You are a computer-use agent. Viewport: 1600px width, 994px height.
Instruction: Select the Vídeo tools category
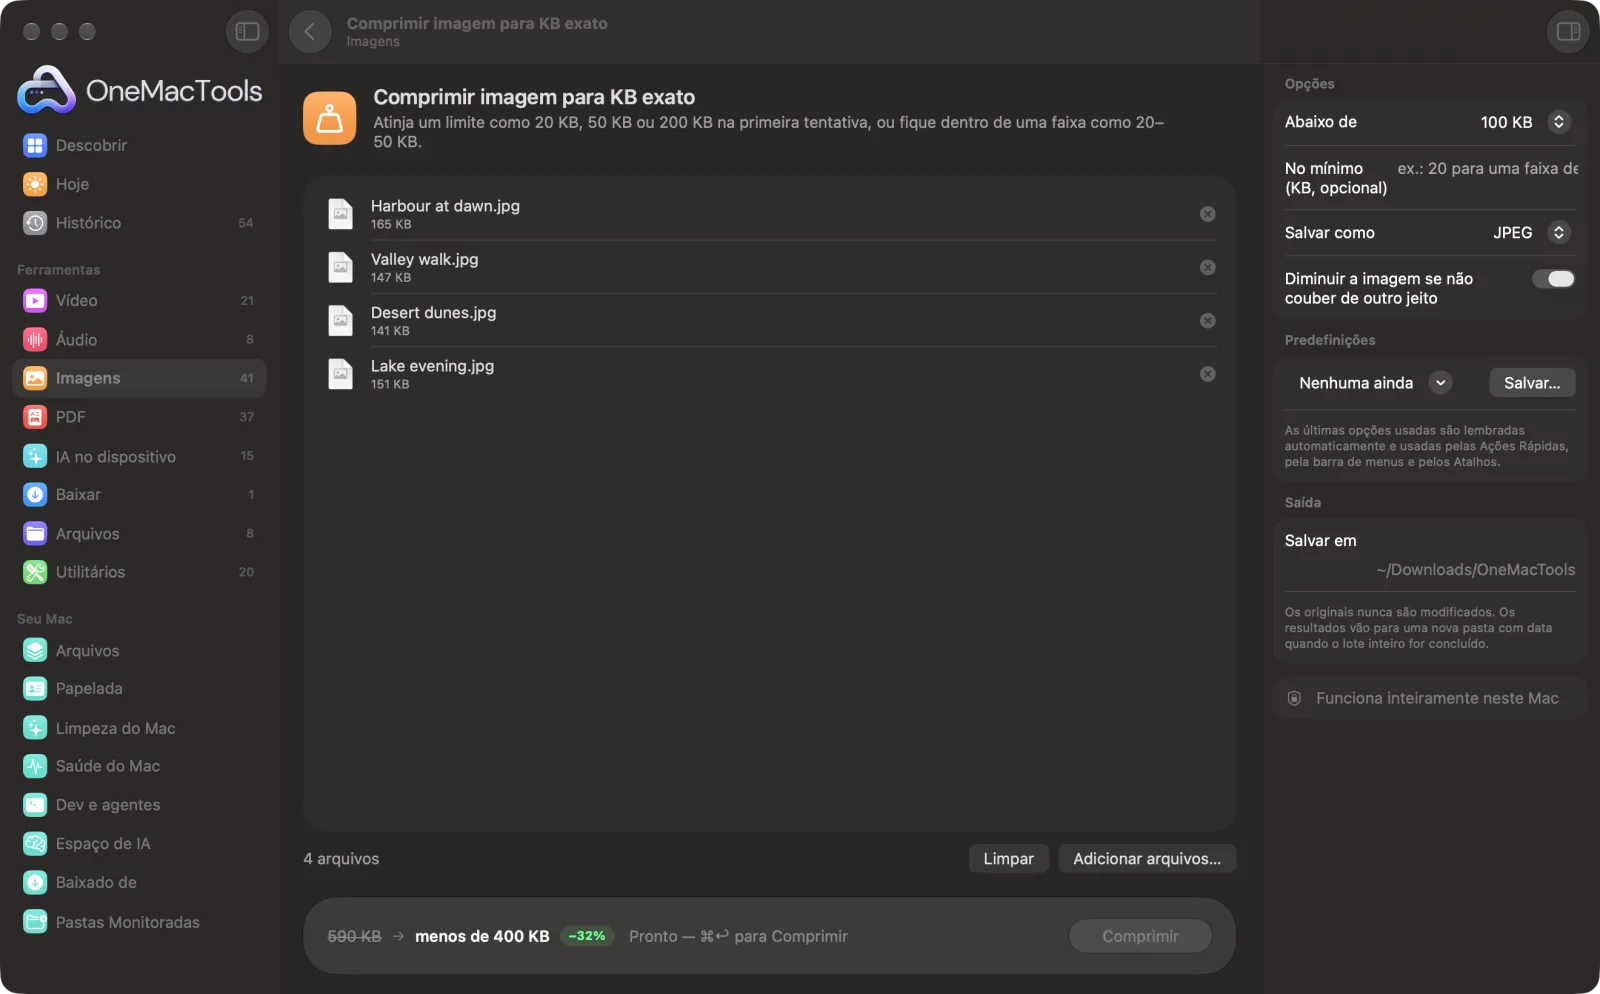point(139,300)
